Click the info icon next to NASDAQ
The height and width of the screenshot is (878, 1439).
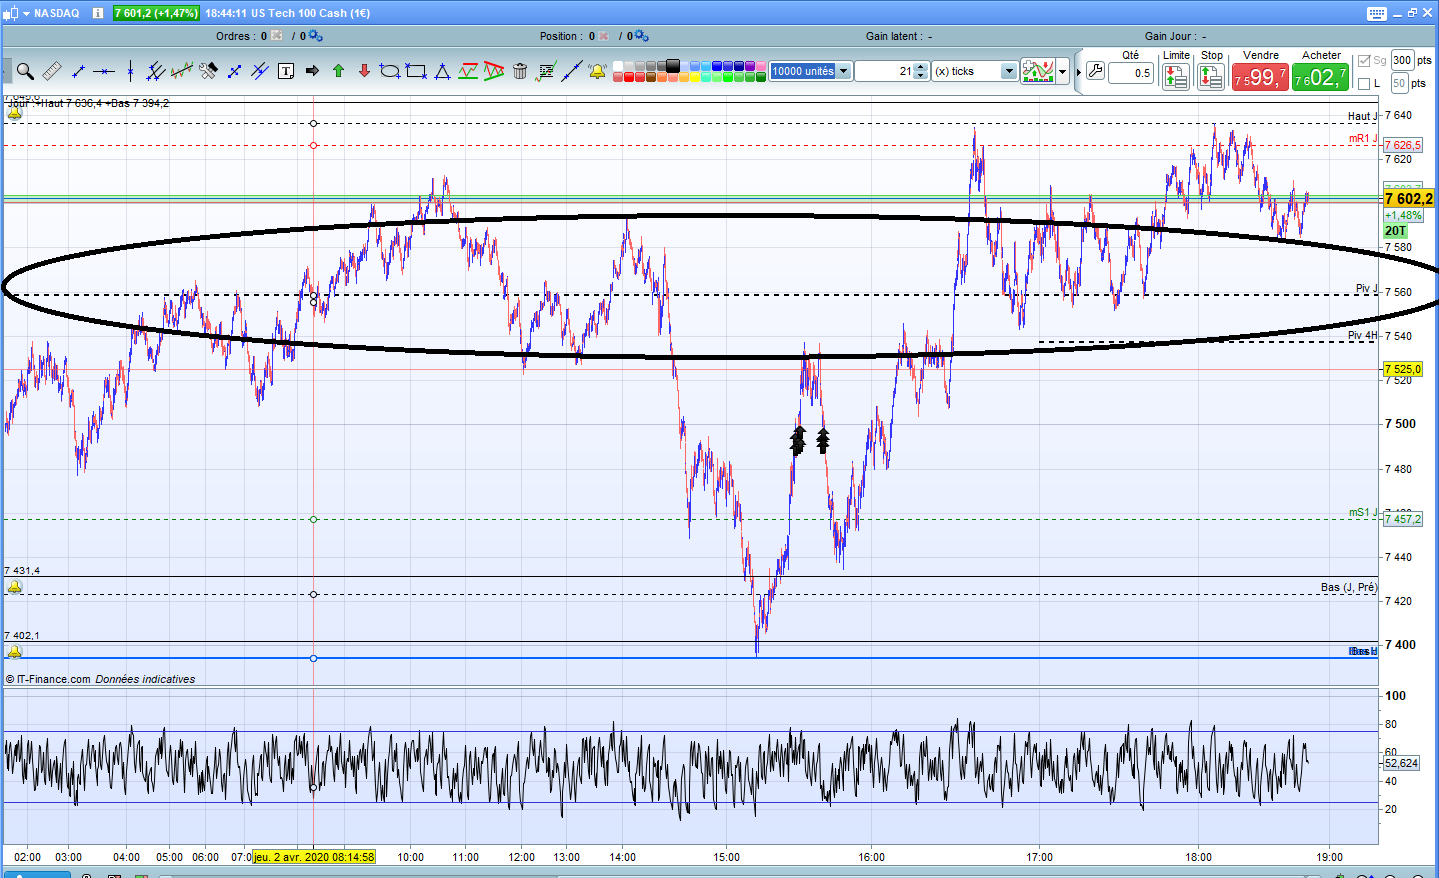pyautogui.click(x=97, y=13)
